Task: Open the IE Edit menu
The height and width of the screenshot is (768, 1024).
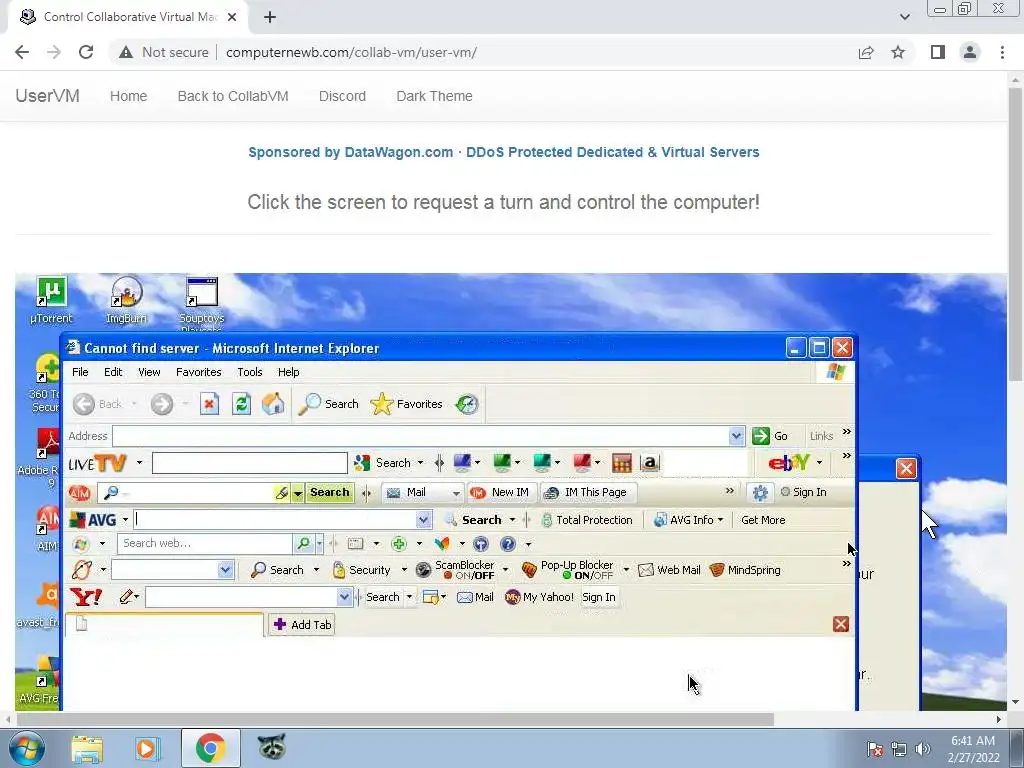Action: [x=113, y=372]
